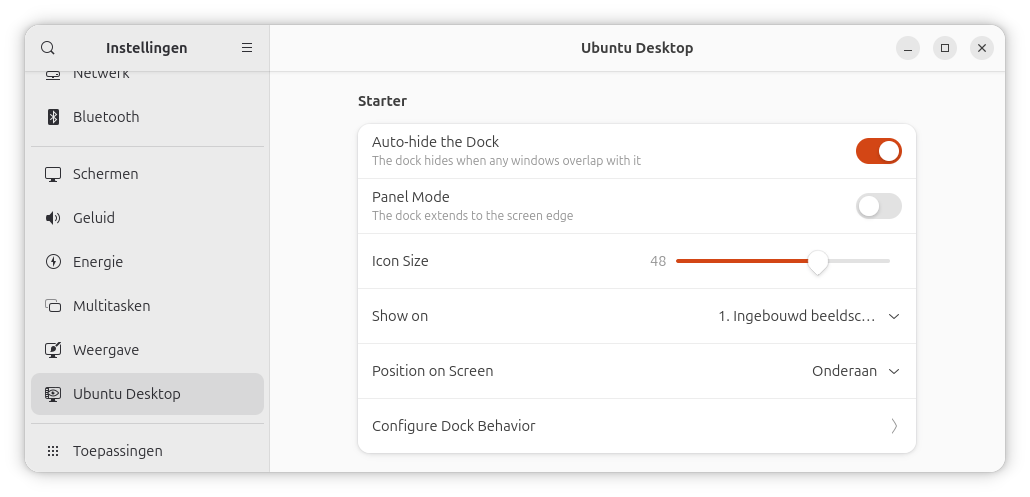
Task: Click the Icon Size slider handle
Action: click(818, 262)
